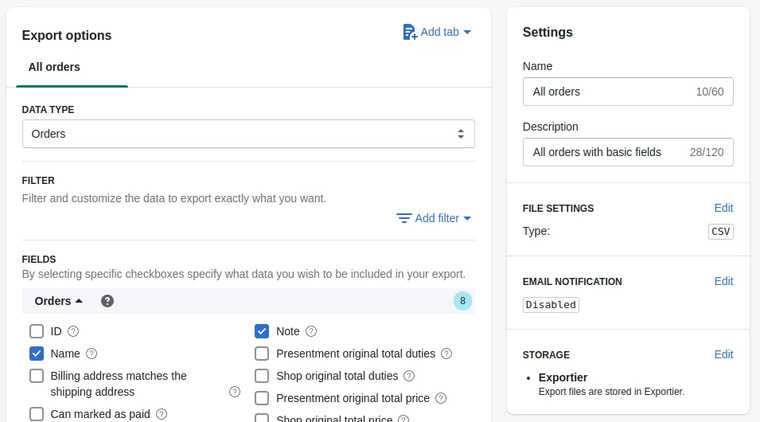Open the Add tab menu
The image size is (760, 422).
click(437, 32)
